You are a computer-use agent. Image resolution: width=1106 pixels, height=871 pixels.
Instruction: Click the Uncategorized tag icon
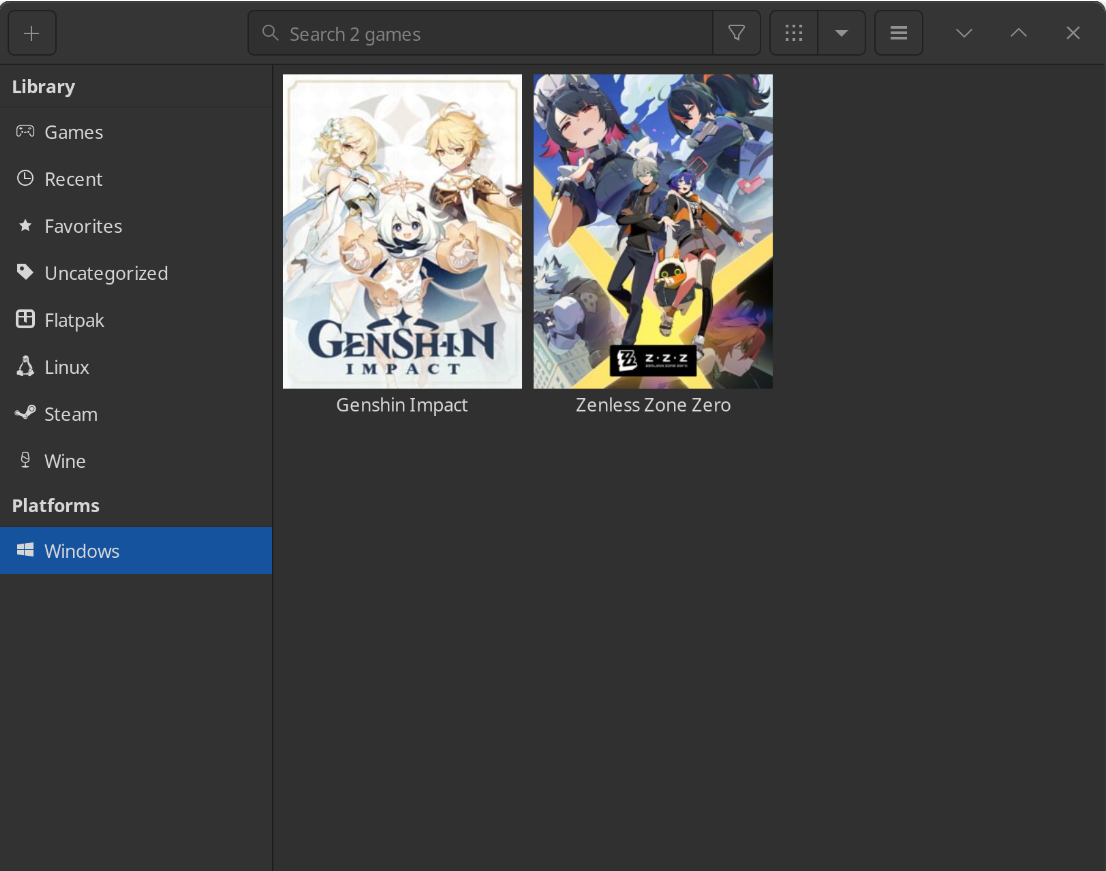tap(24, 272)
